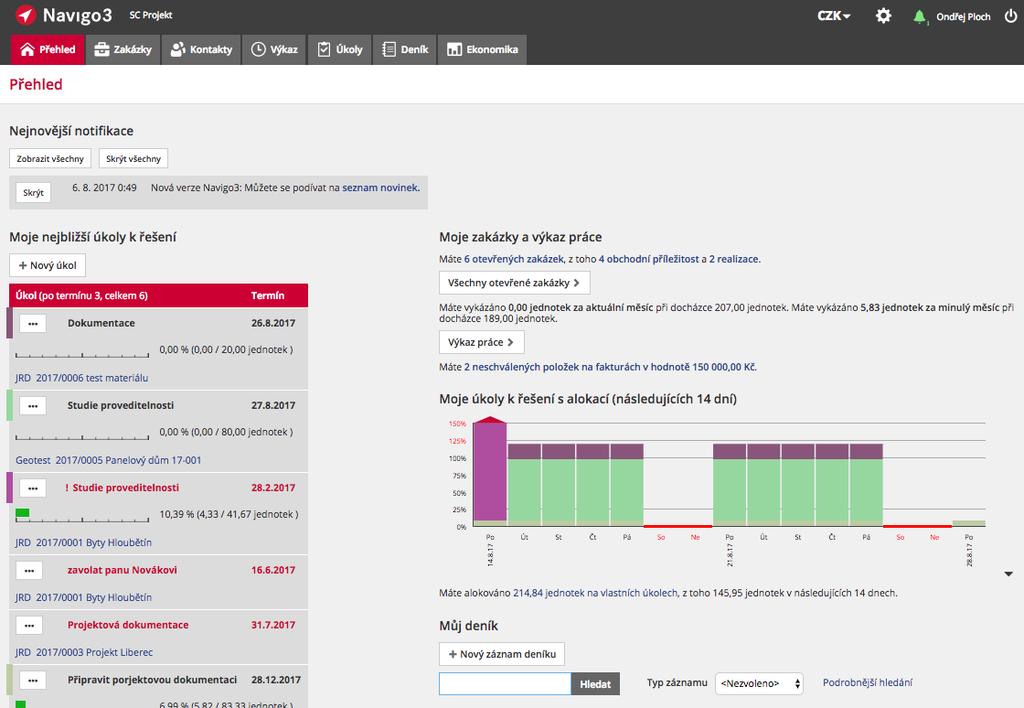Open JRD 2017/0006 test materiálu link
Screen dimensions: 1024x708
tap(82, 378)
